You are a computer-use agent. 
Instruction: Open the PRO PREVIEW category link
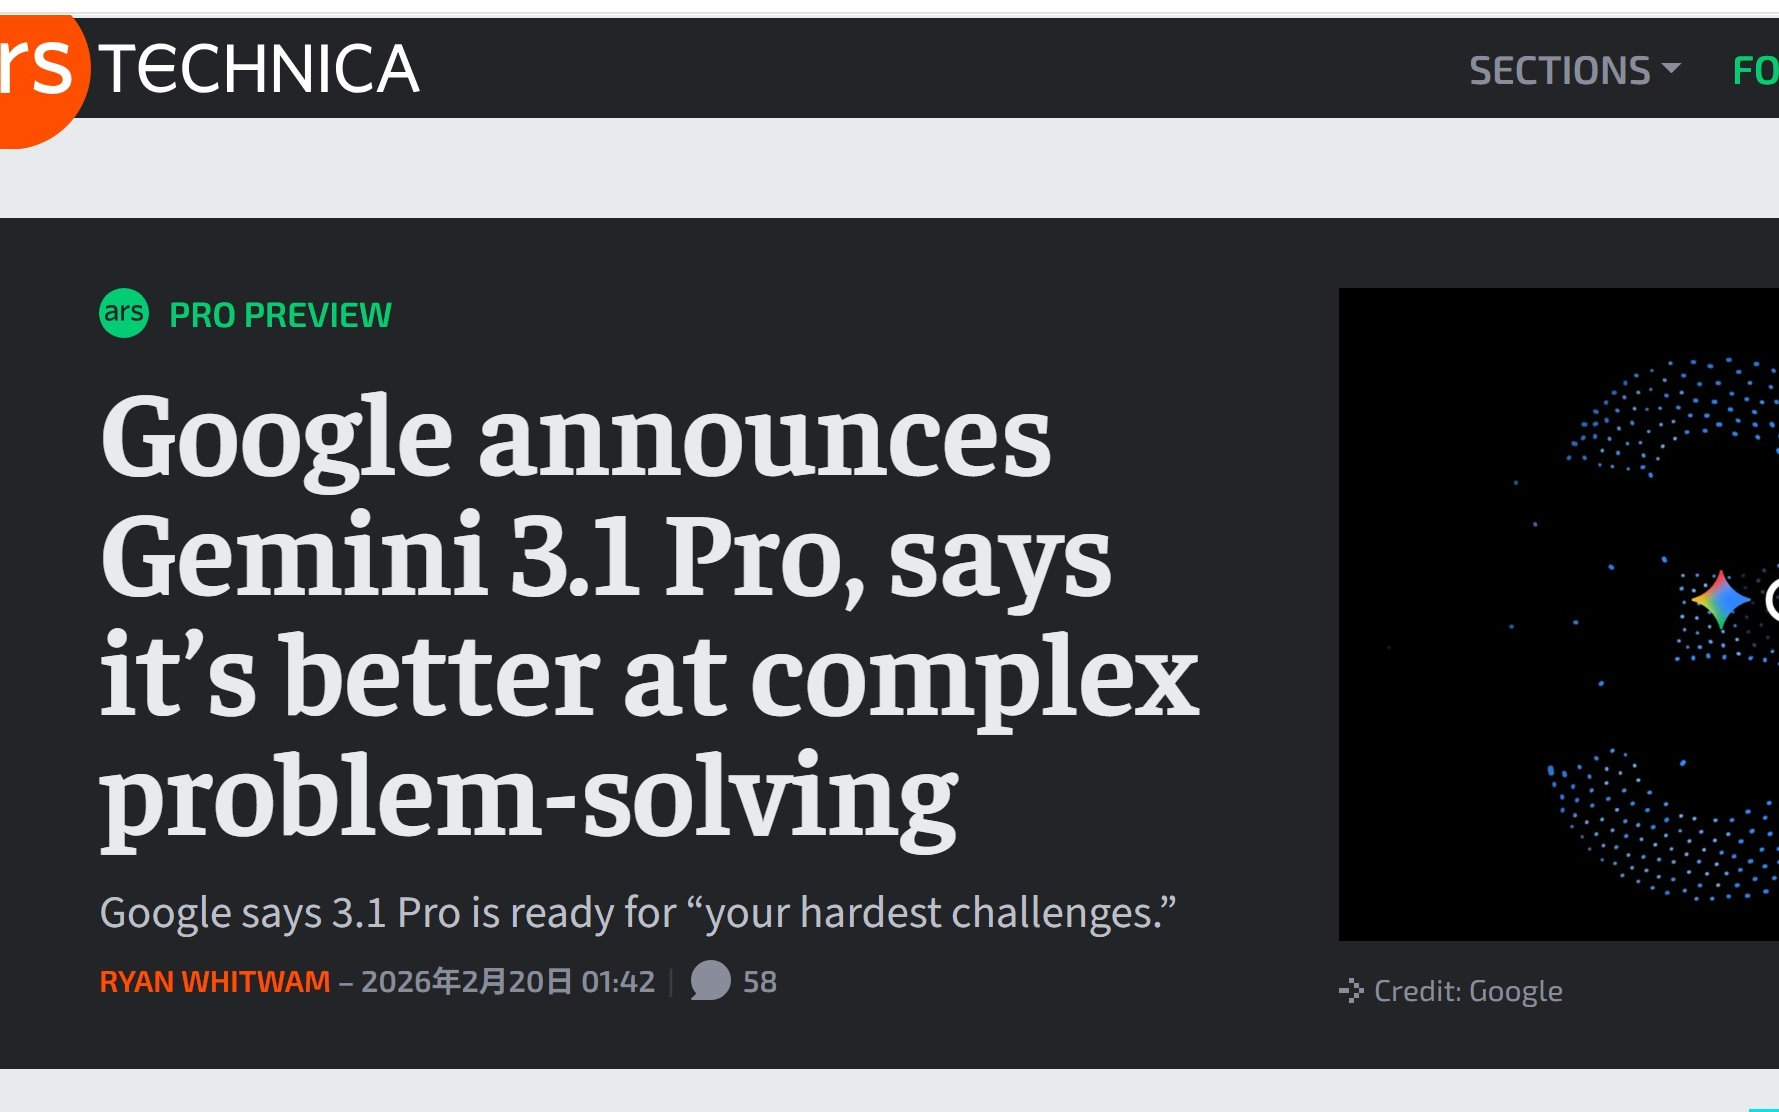point(280,315)
